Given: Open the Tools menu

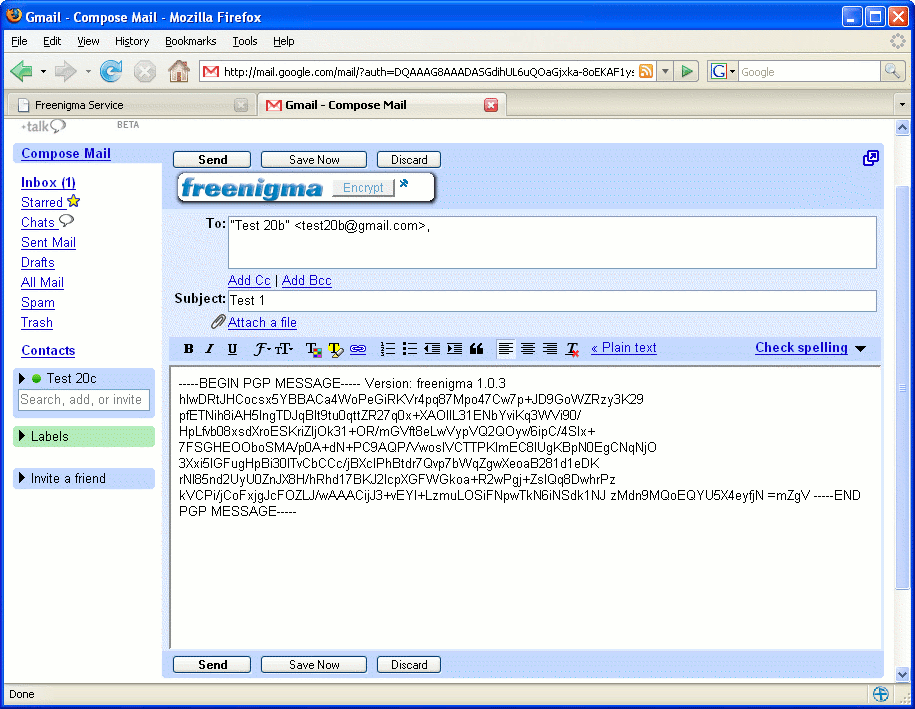Looking at the screenshot, I should (x=245, y=41).
